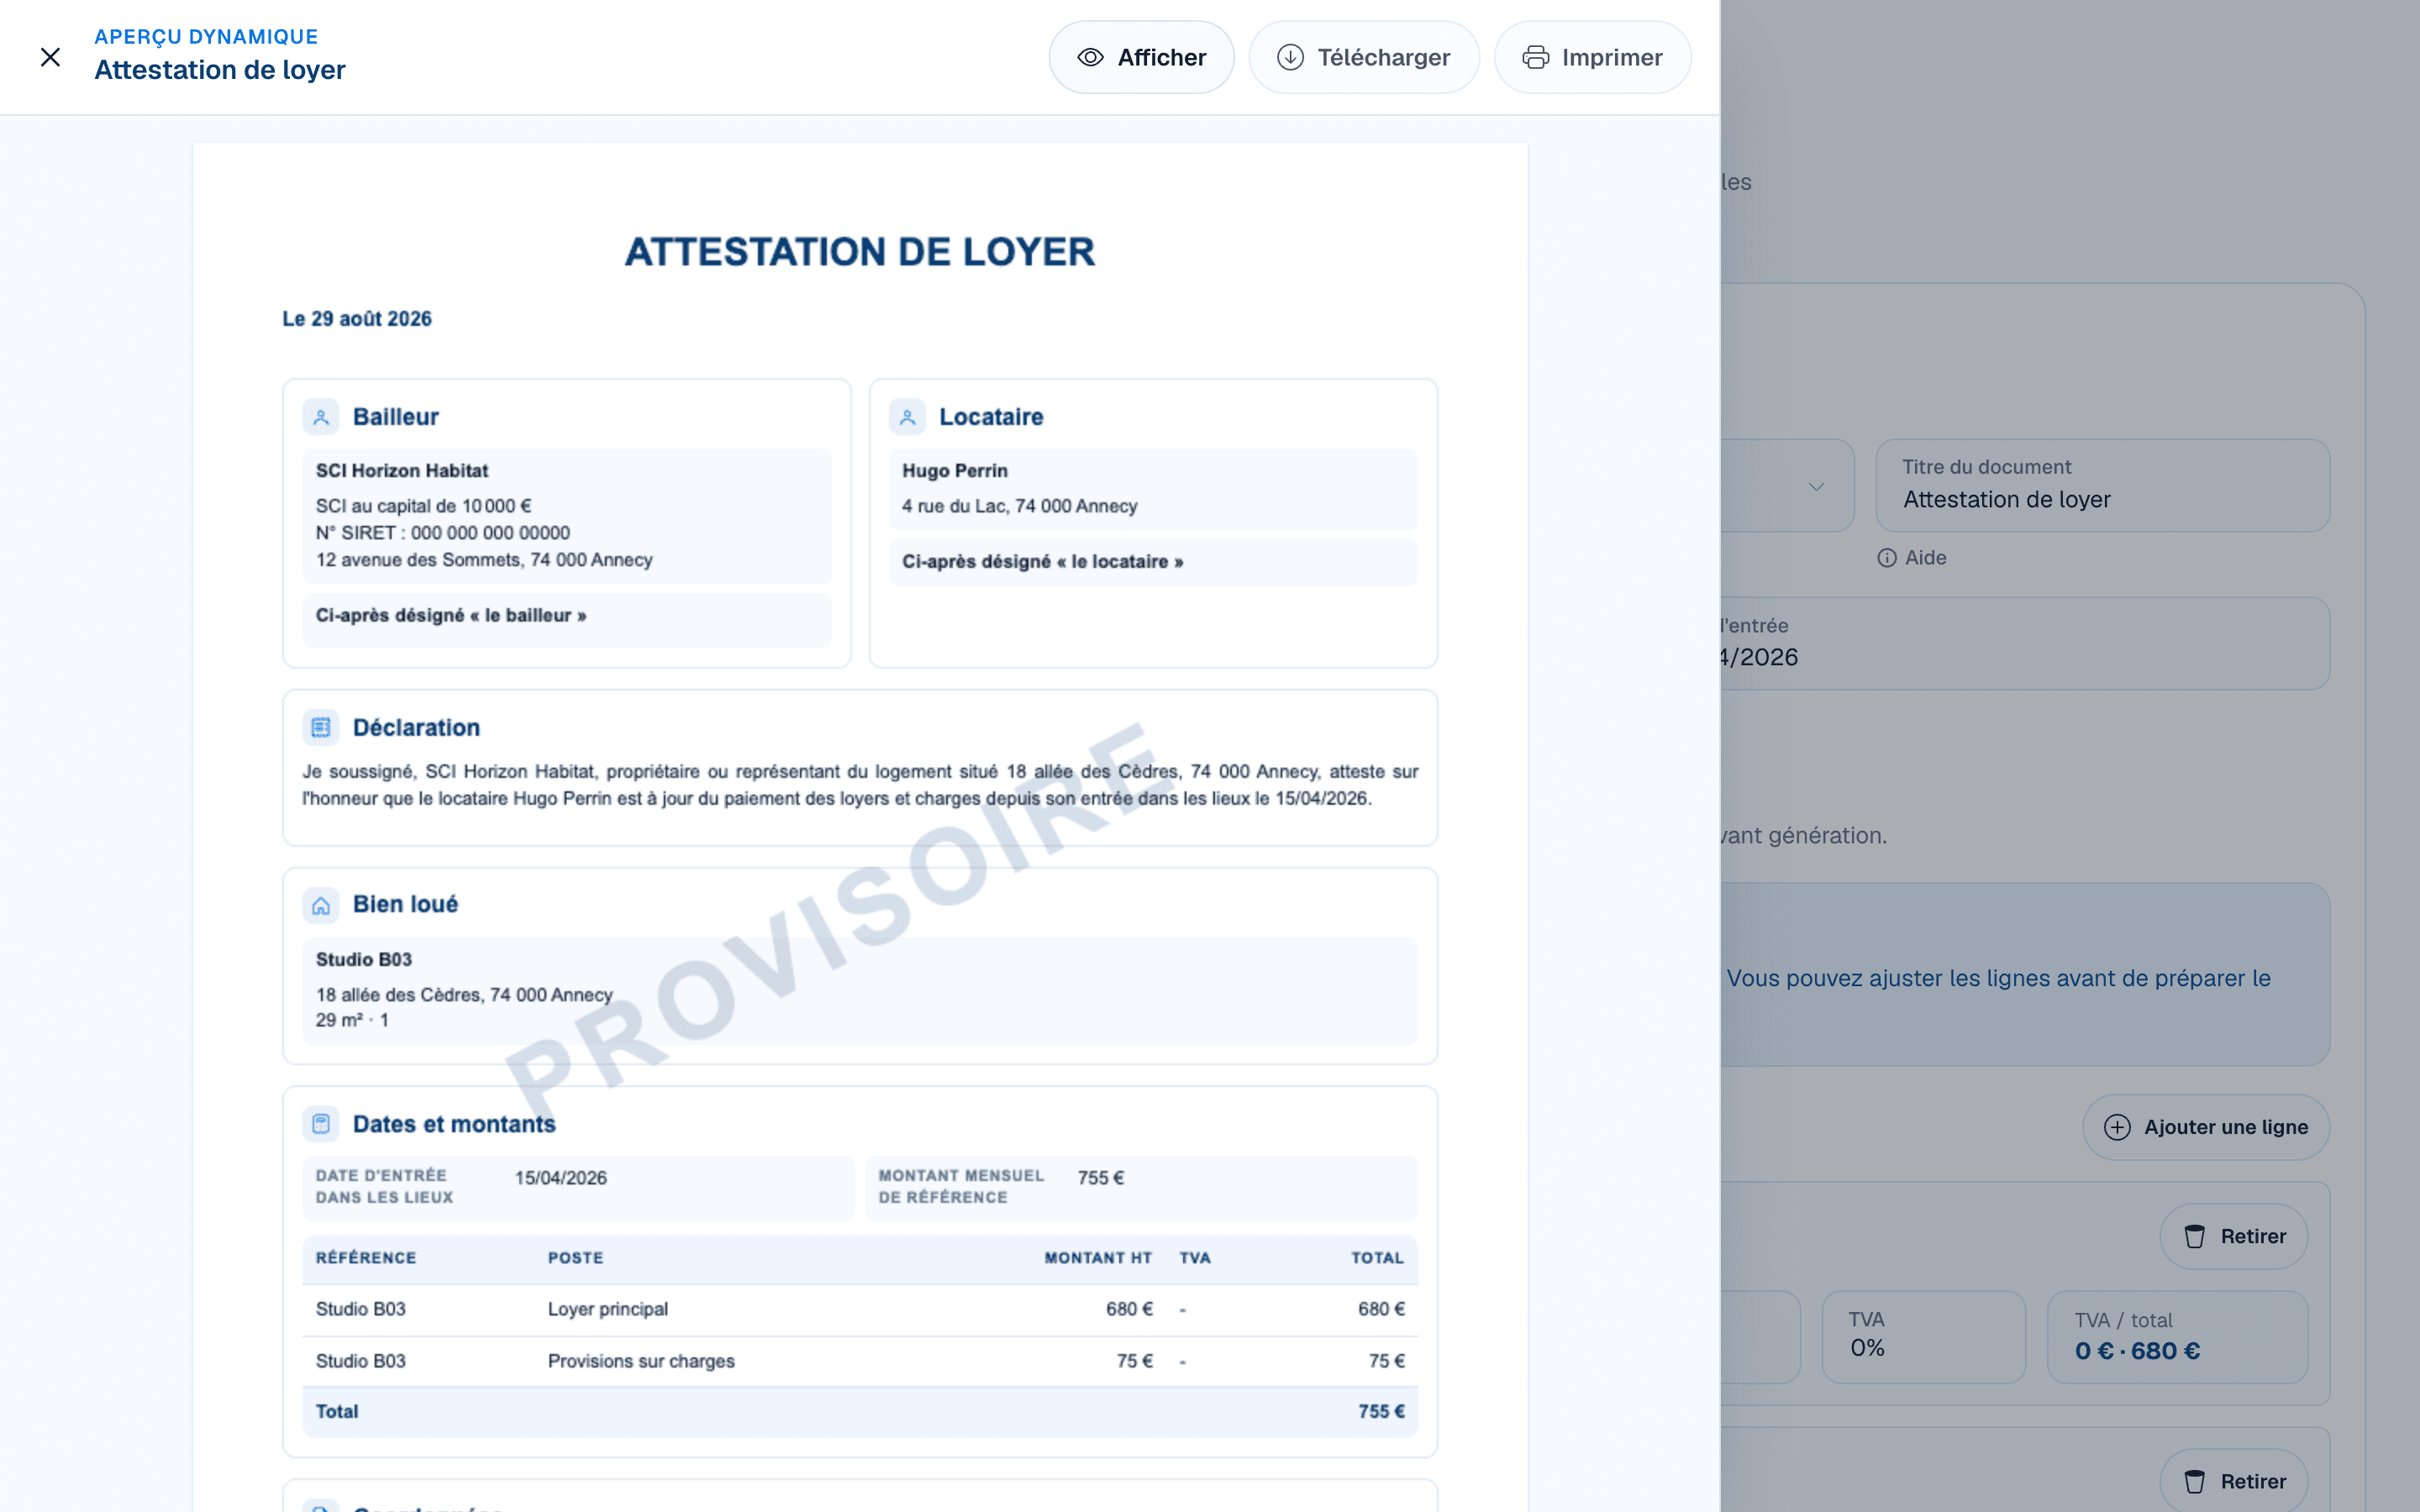
Task: Click the download arrow icon in Télécharger
Action: pos(1290,57)
